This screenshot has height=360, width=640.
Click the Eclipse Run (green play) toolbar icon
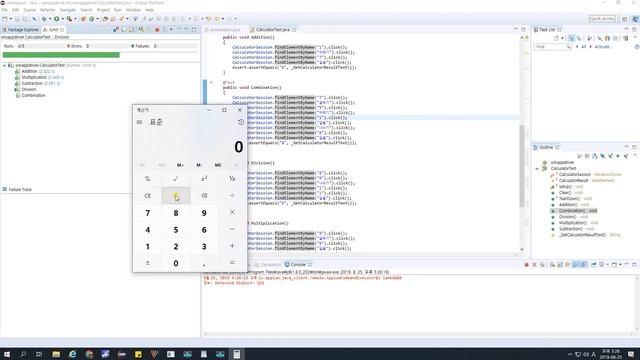pos(57,19)
